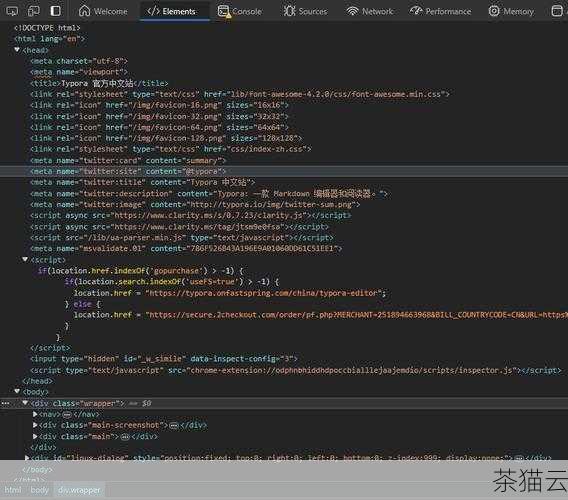Click the favicon-16.png href link
This screenshot has width=568, height=500.
point(174,105)
